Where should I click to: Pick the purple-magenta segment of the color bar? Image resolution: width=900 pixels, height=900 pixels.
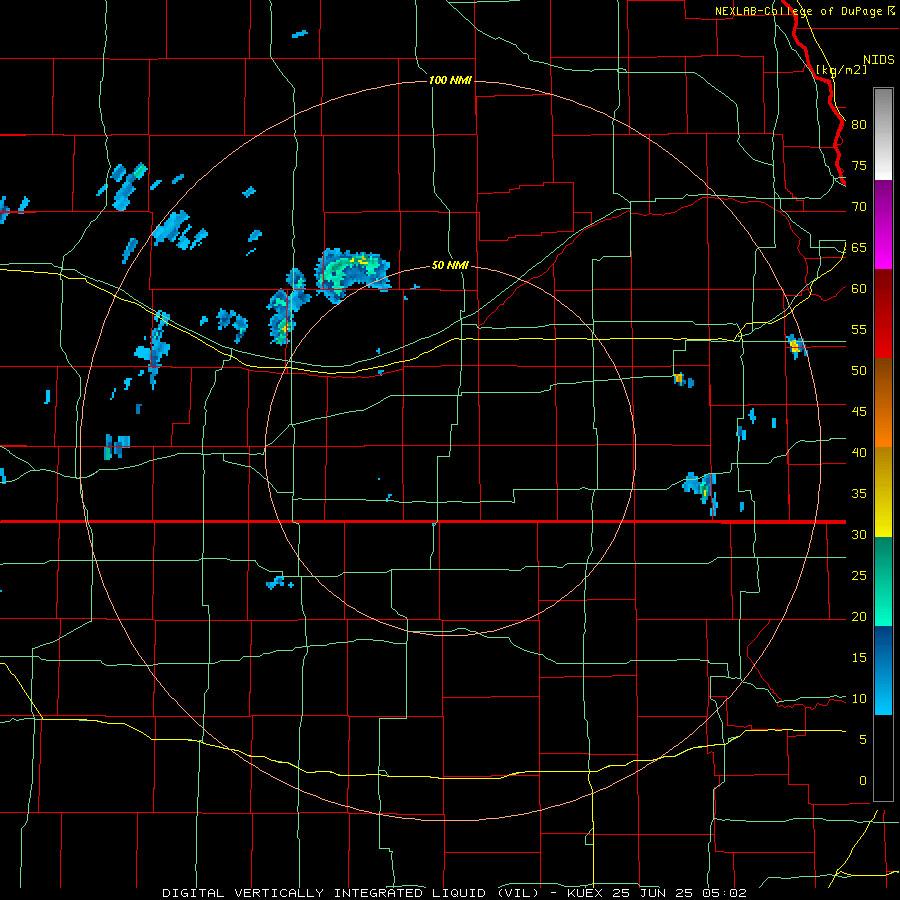[883, 224]
